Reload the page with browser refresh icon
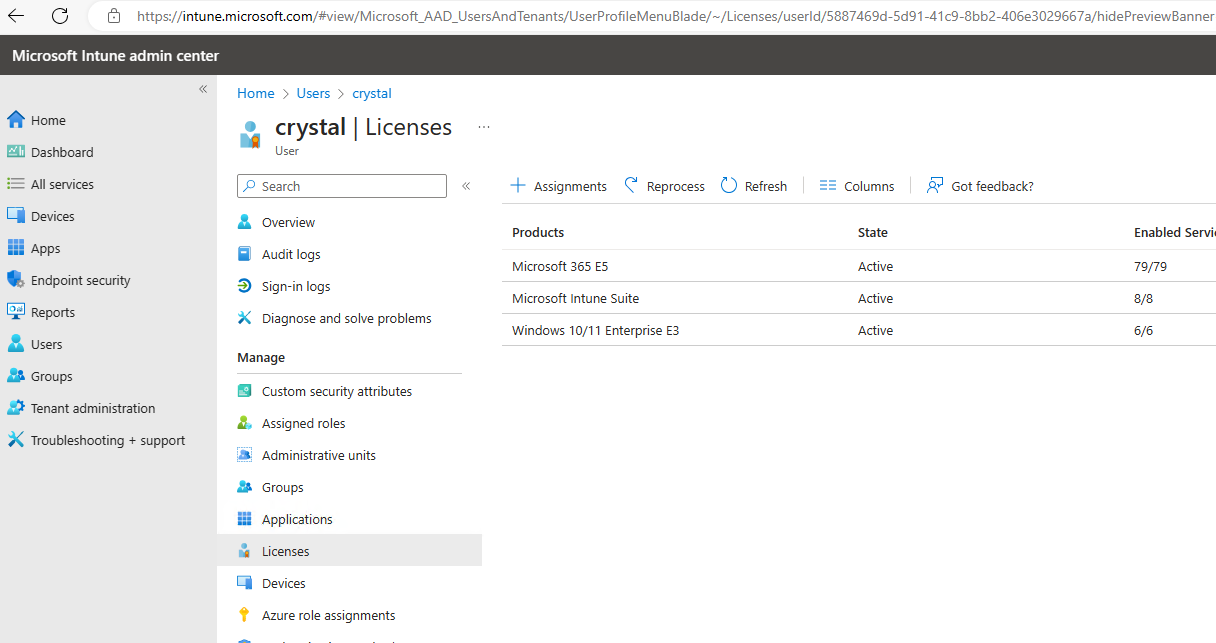 pyautogui.click(x=60, y=16)
